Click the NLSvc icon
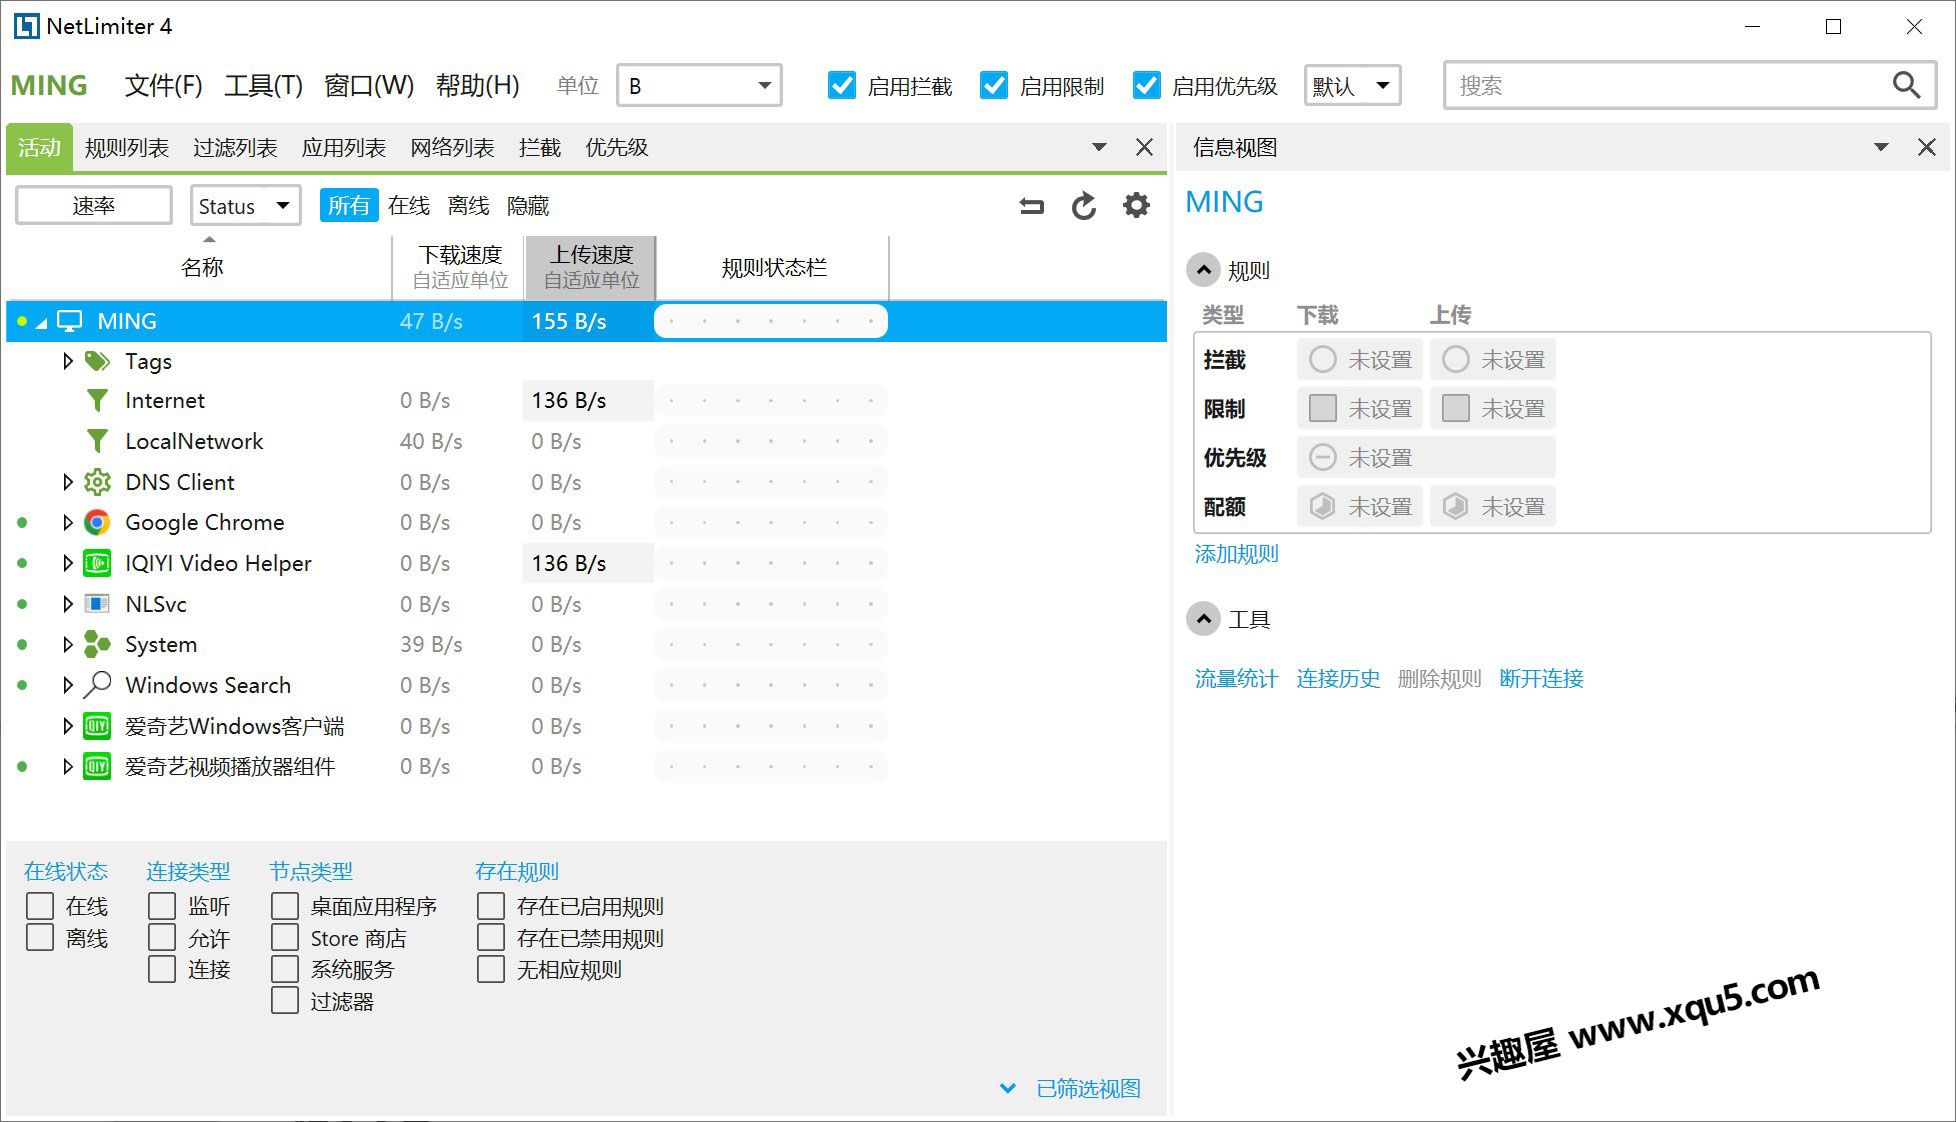 97,604
